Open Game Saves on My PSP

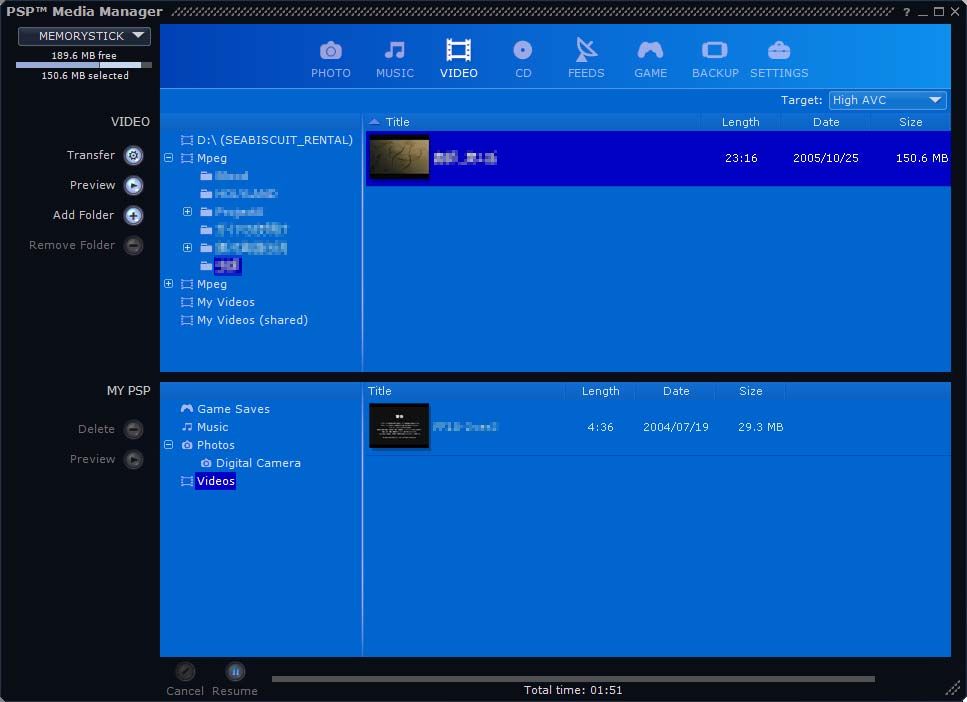pyautogui.click(x=233, y=409)
